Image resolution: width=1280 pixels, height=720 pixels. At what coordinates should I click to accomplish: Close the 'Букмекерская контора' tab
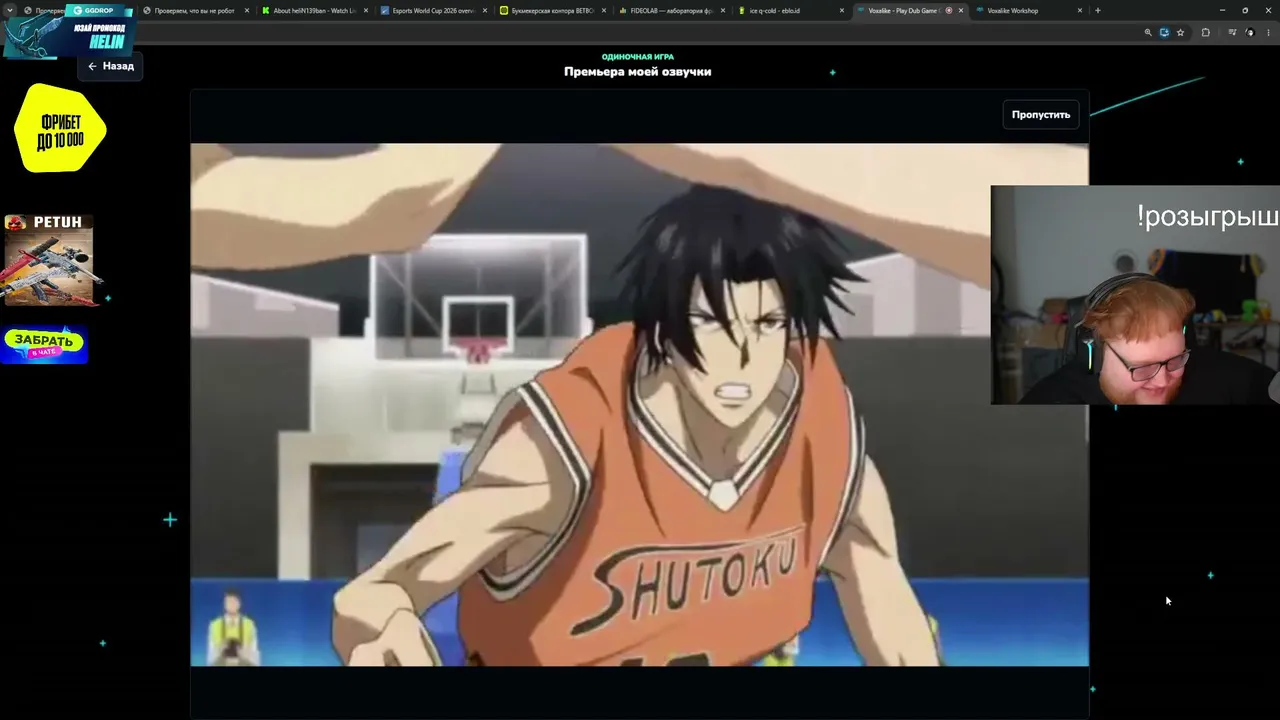[x=604, y=10]
